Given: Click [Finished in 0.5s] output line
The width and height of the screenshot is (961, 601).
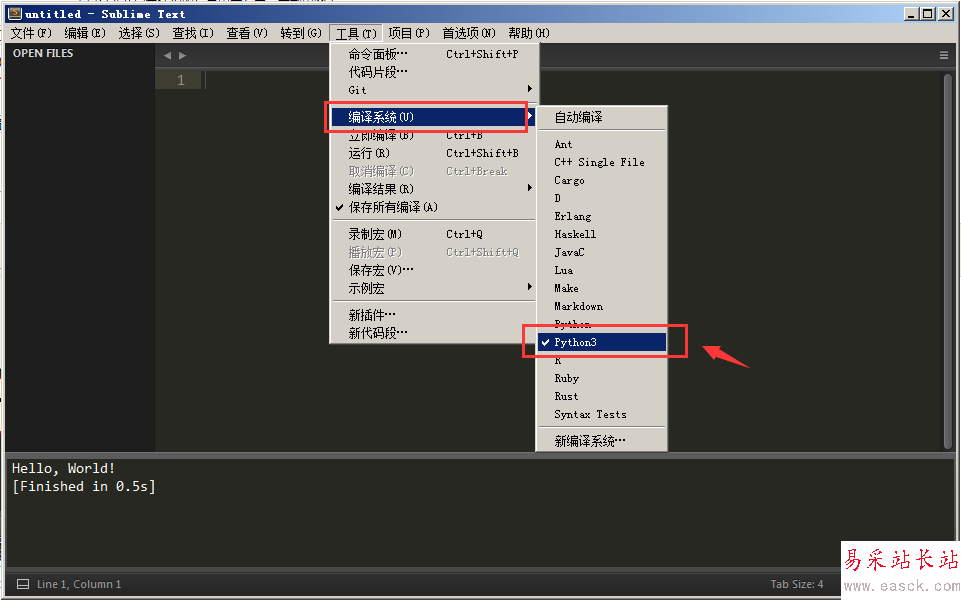Looking at the screenshot, I should pos(84,486).
